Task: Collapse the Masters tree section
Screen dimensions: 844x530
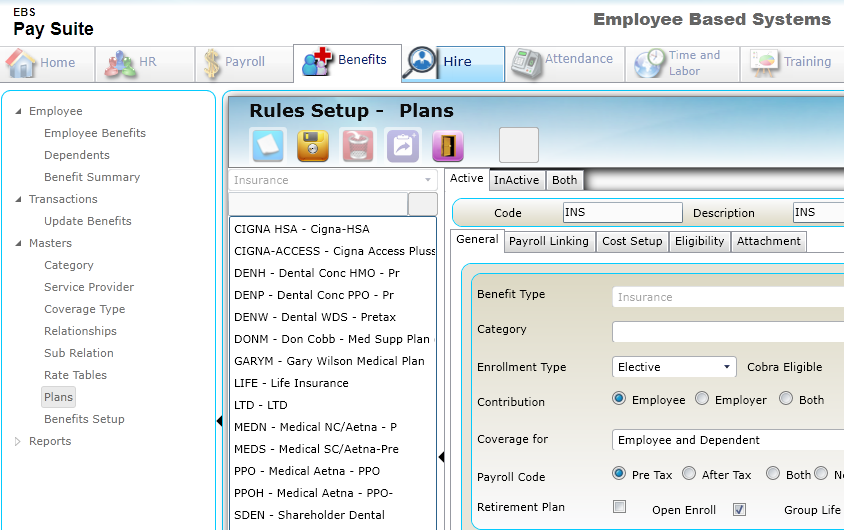Action: click(x=18, y=243)
